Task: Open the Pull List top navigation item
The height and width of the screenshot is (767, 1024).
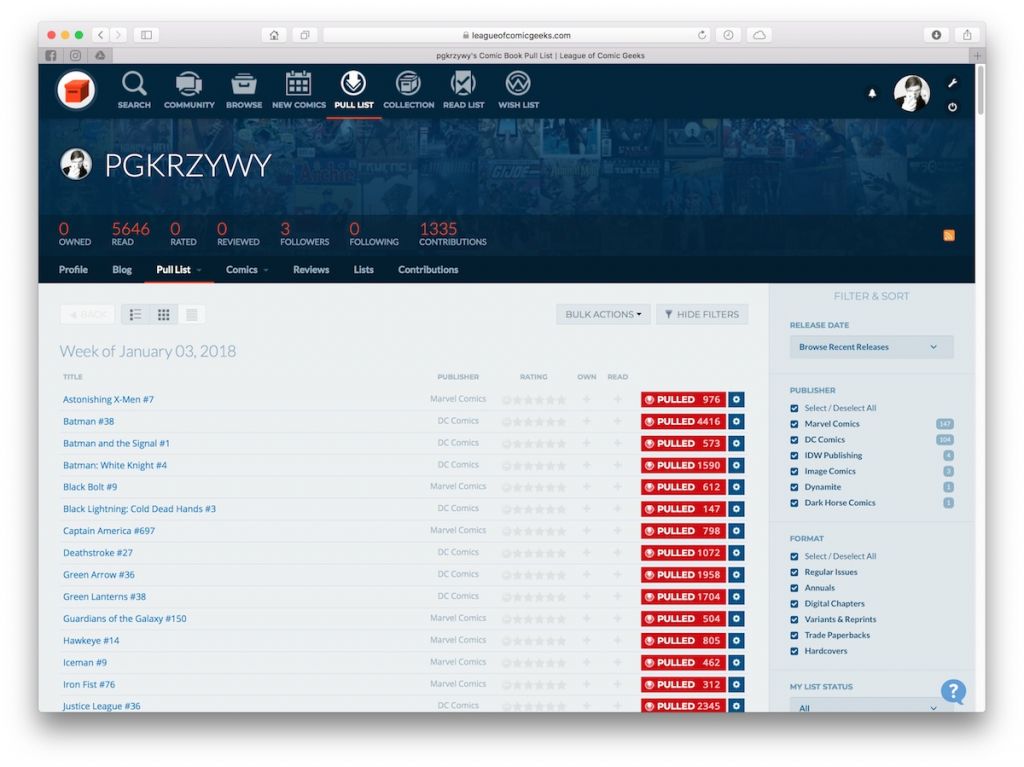Action: pyautogui.click(x=354, y=90)
